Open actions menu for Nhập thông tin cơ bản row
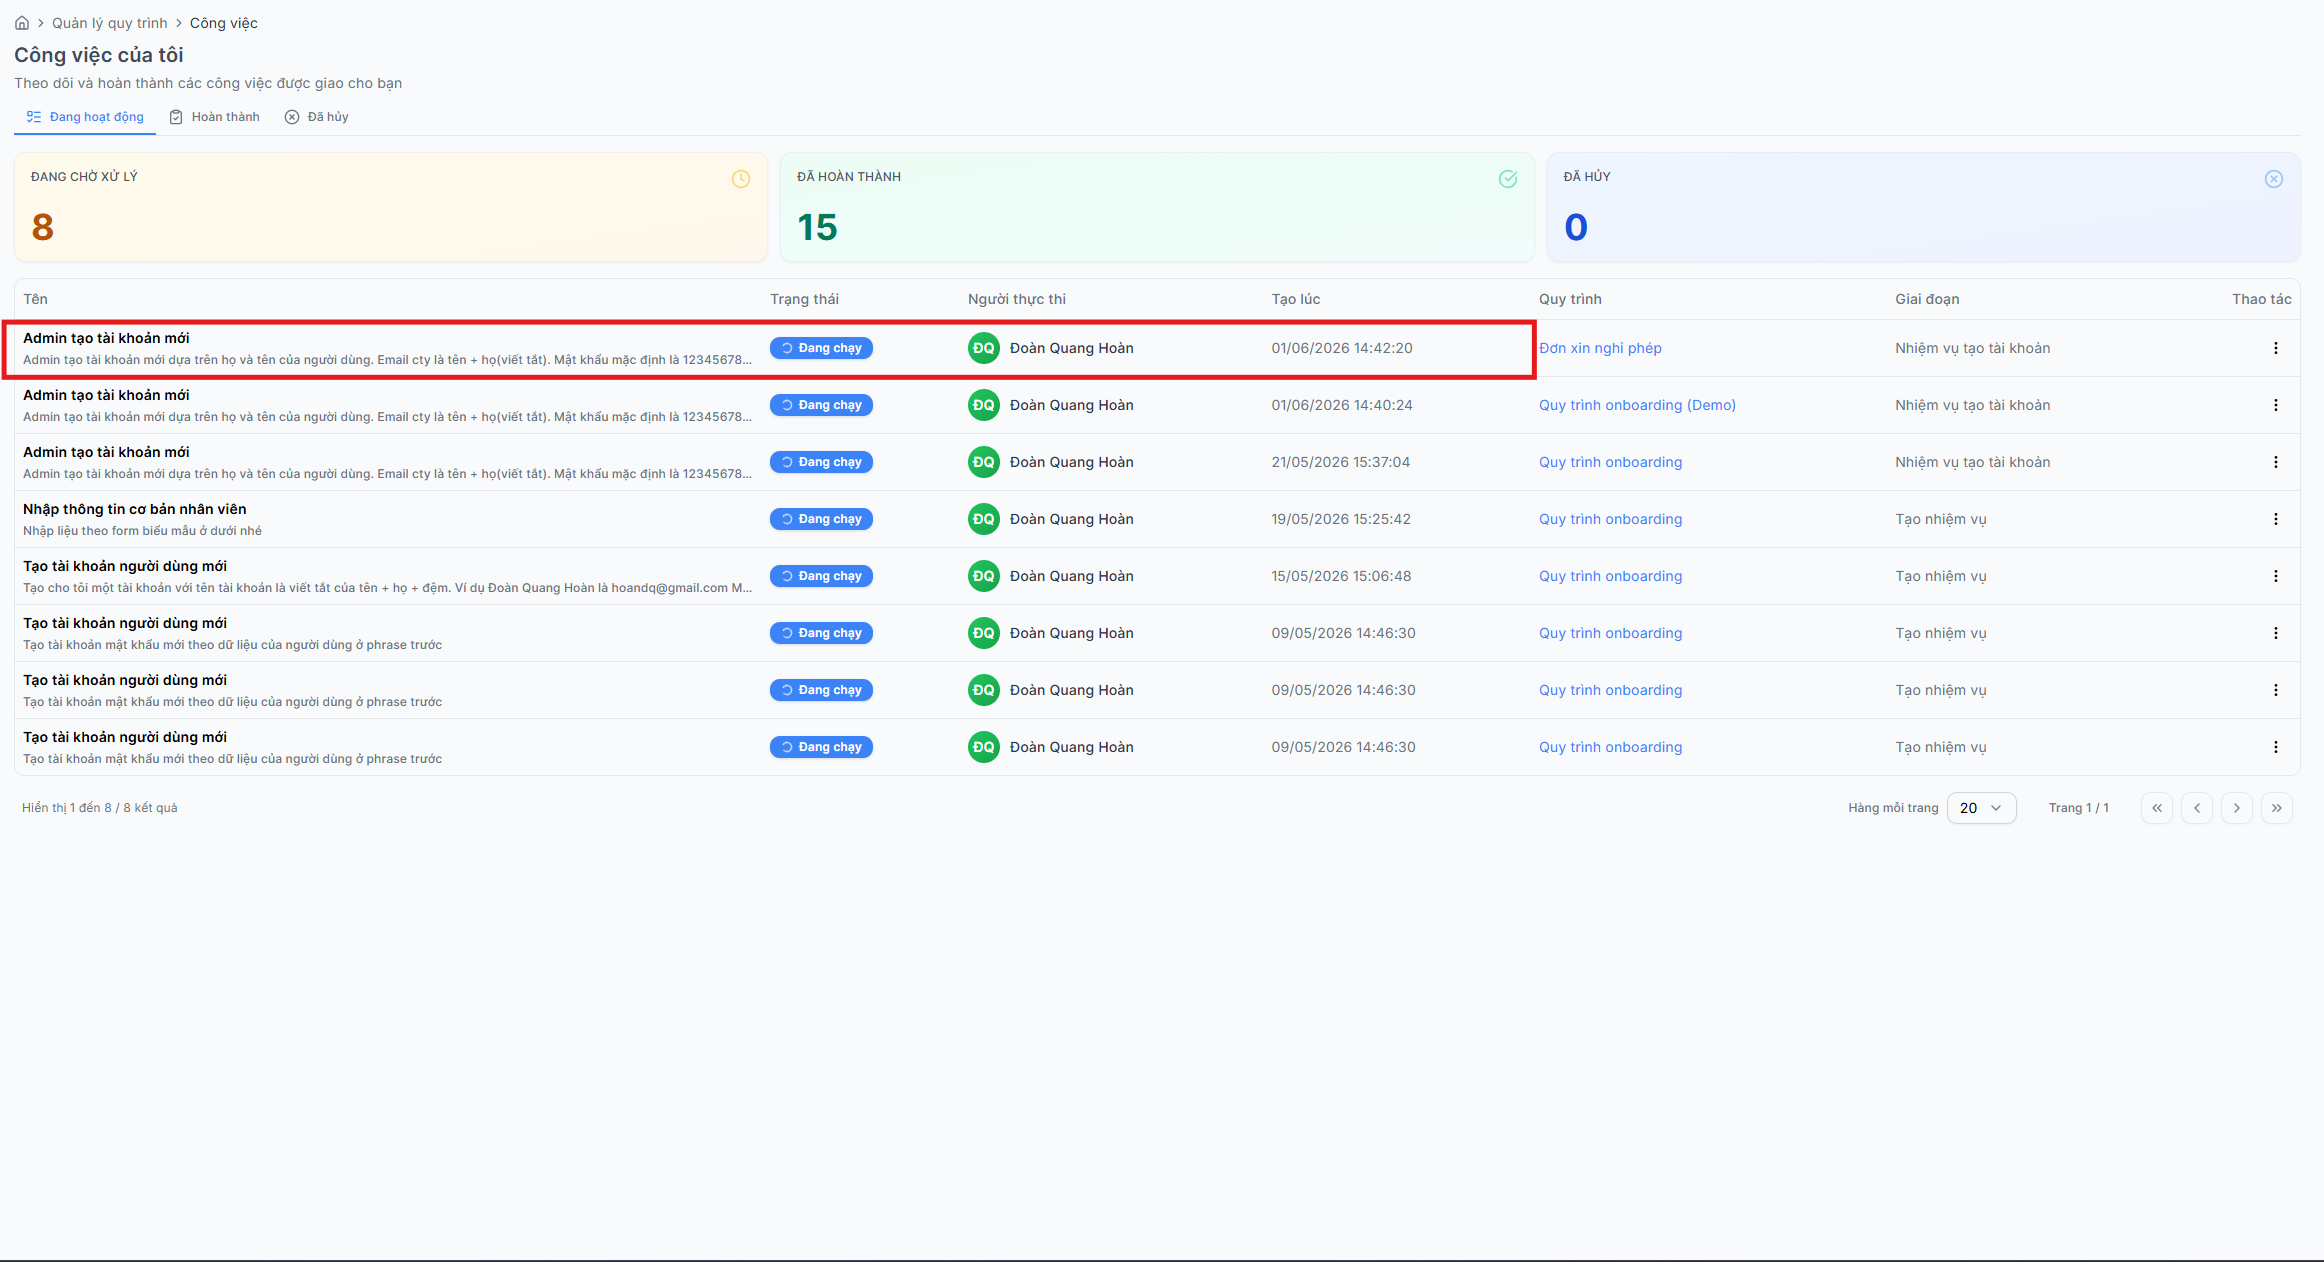2324x1262 pixels. click(x=2276, y=519)
